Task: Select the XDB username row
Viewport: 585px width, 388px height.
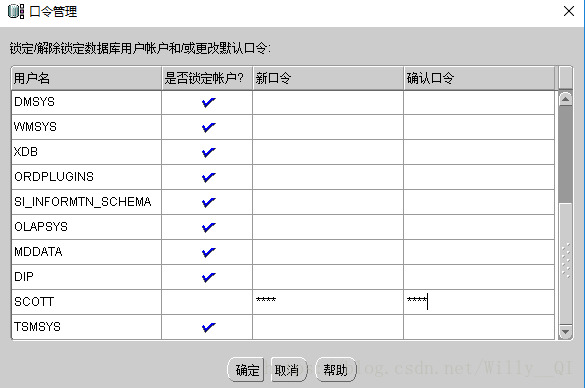Action: [87, 152]
